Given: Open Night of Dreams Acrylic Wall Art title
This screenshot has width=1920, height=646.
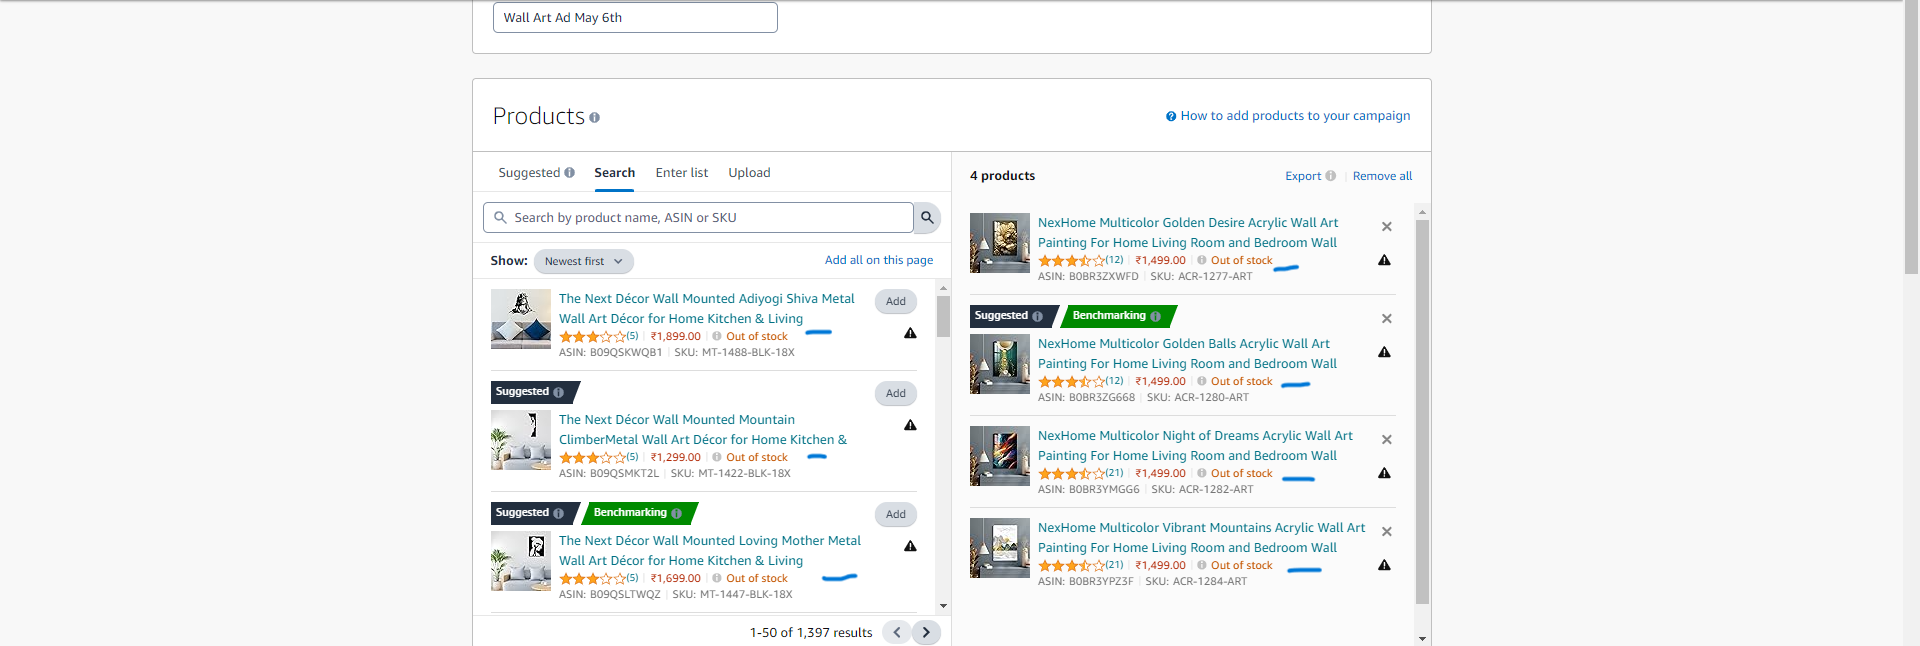Looking at the screenshot, I should [1195, 446].
